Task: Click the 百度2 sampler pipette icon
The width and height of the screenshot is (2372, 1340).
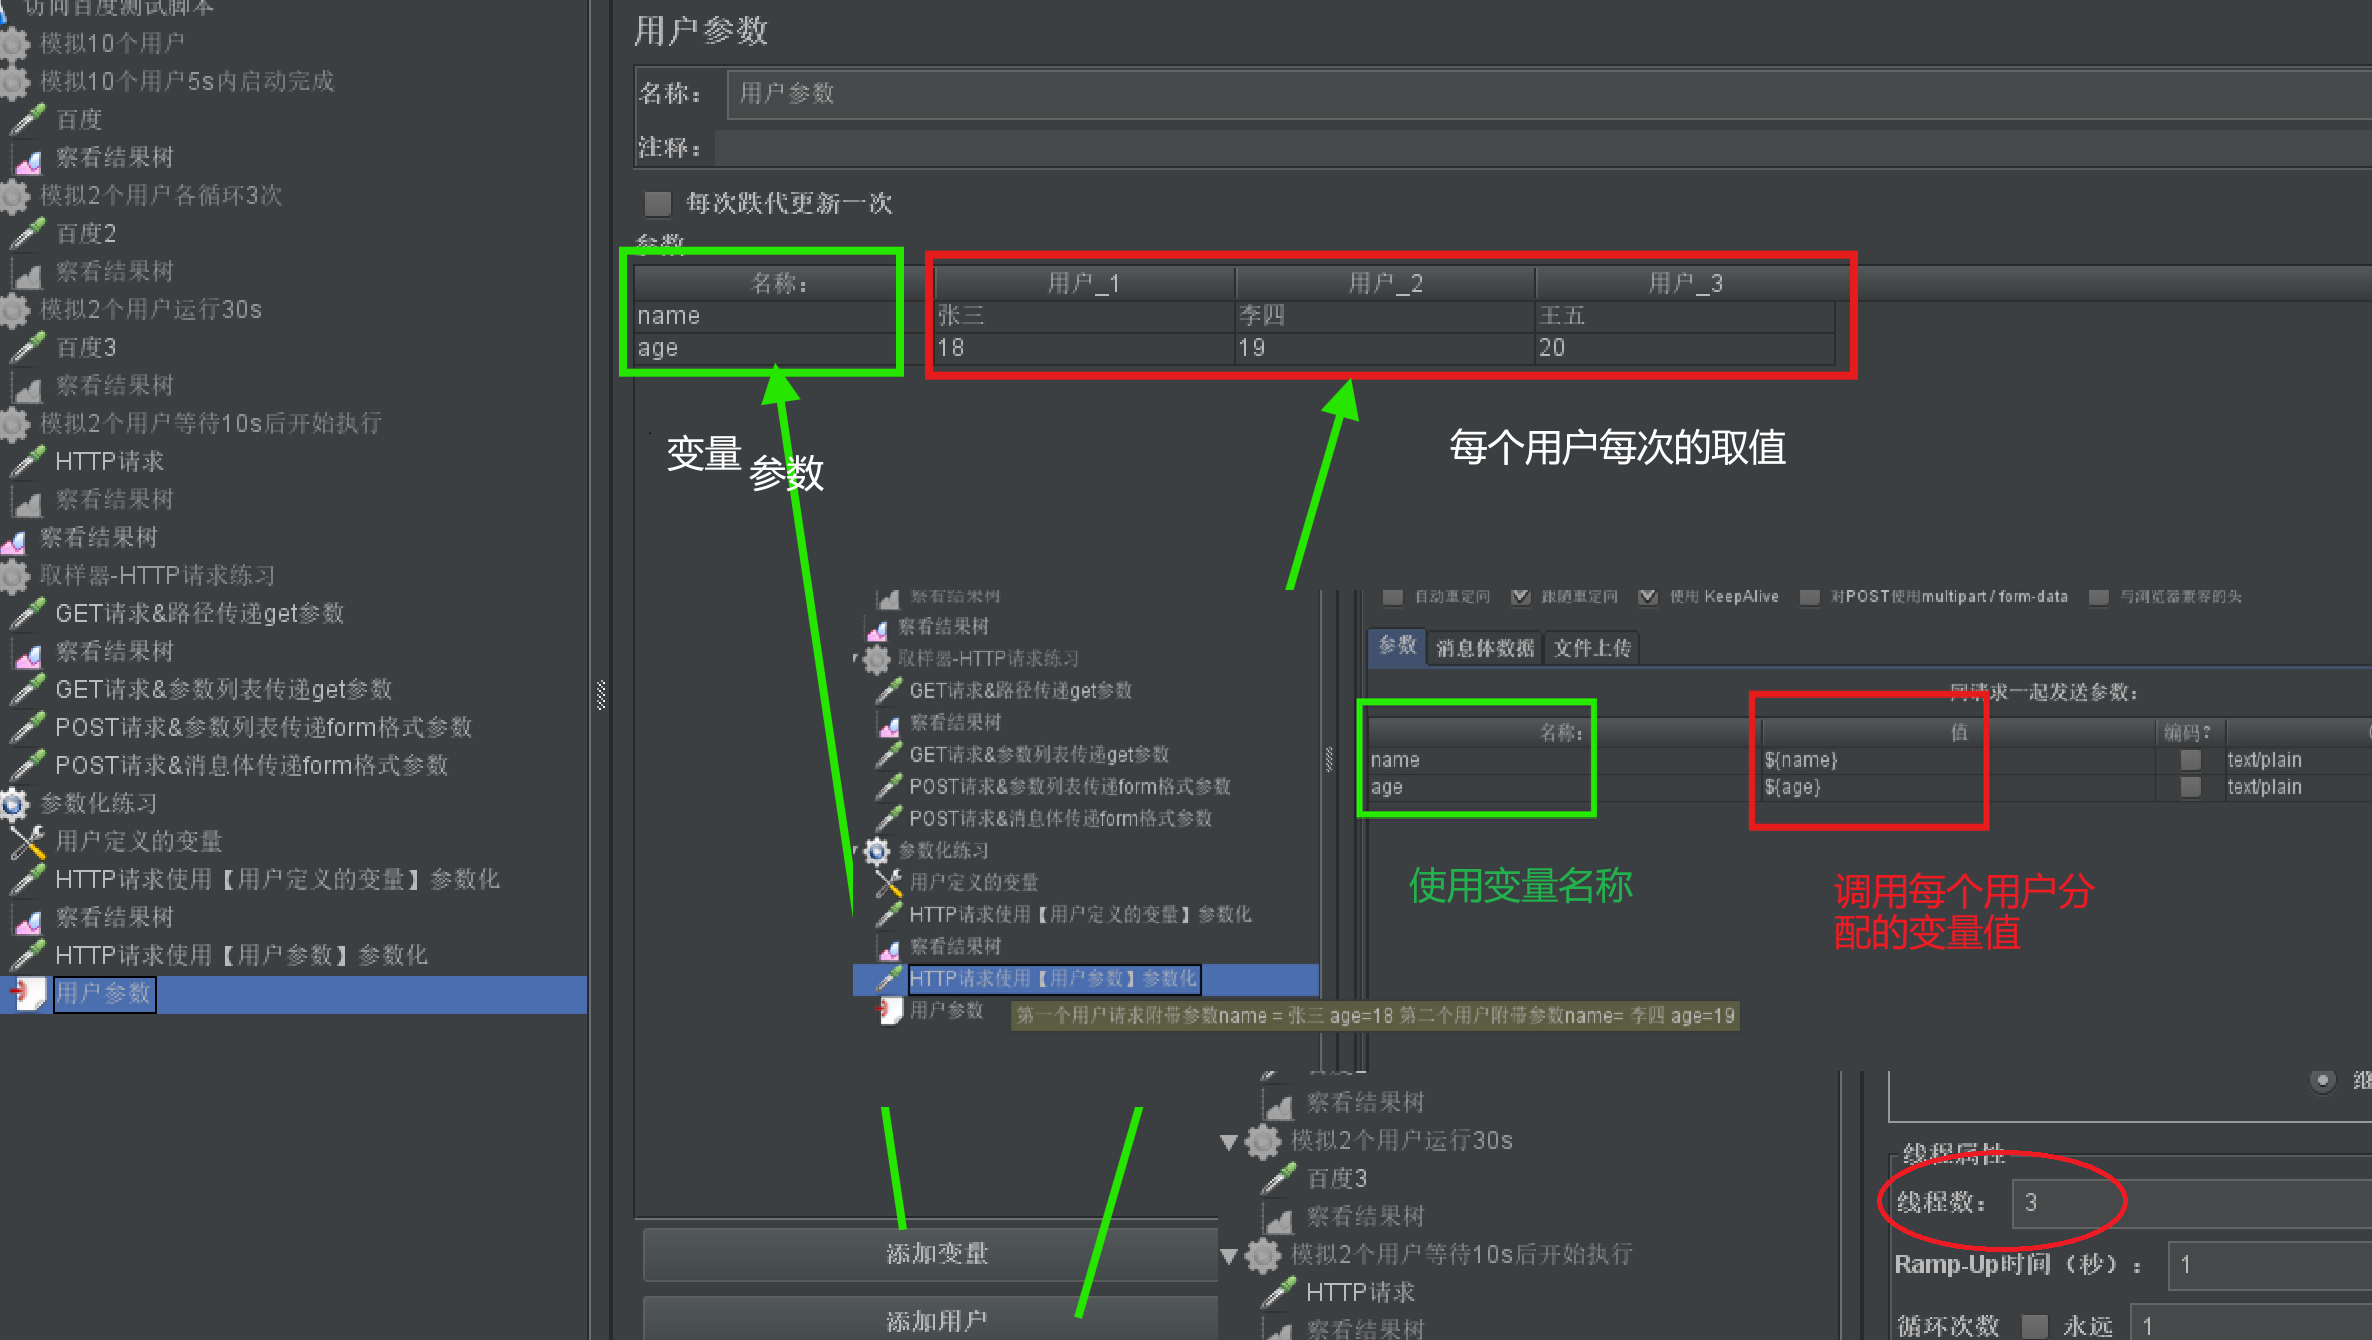Action: 28,233
